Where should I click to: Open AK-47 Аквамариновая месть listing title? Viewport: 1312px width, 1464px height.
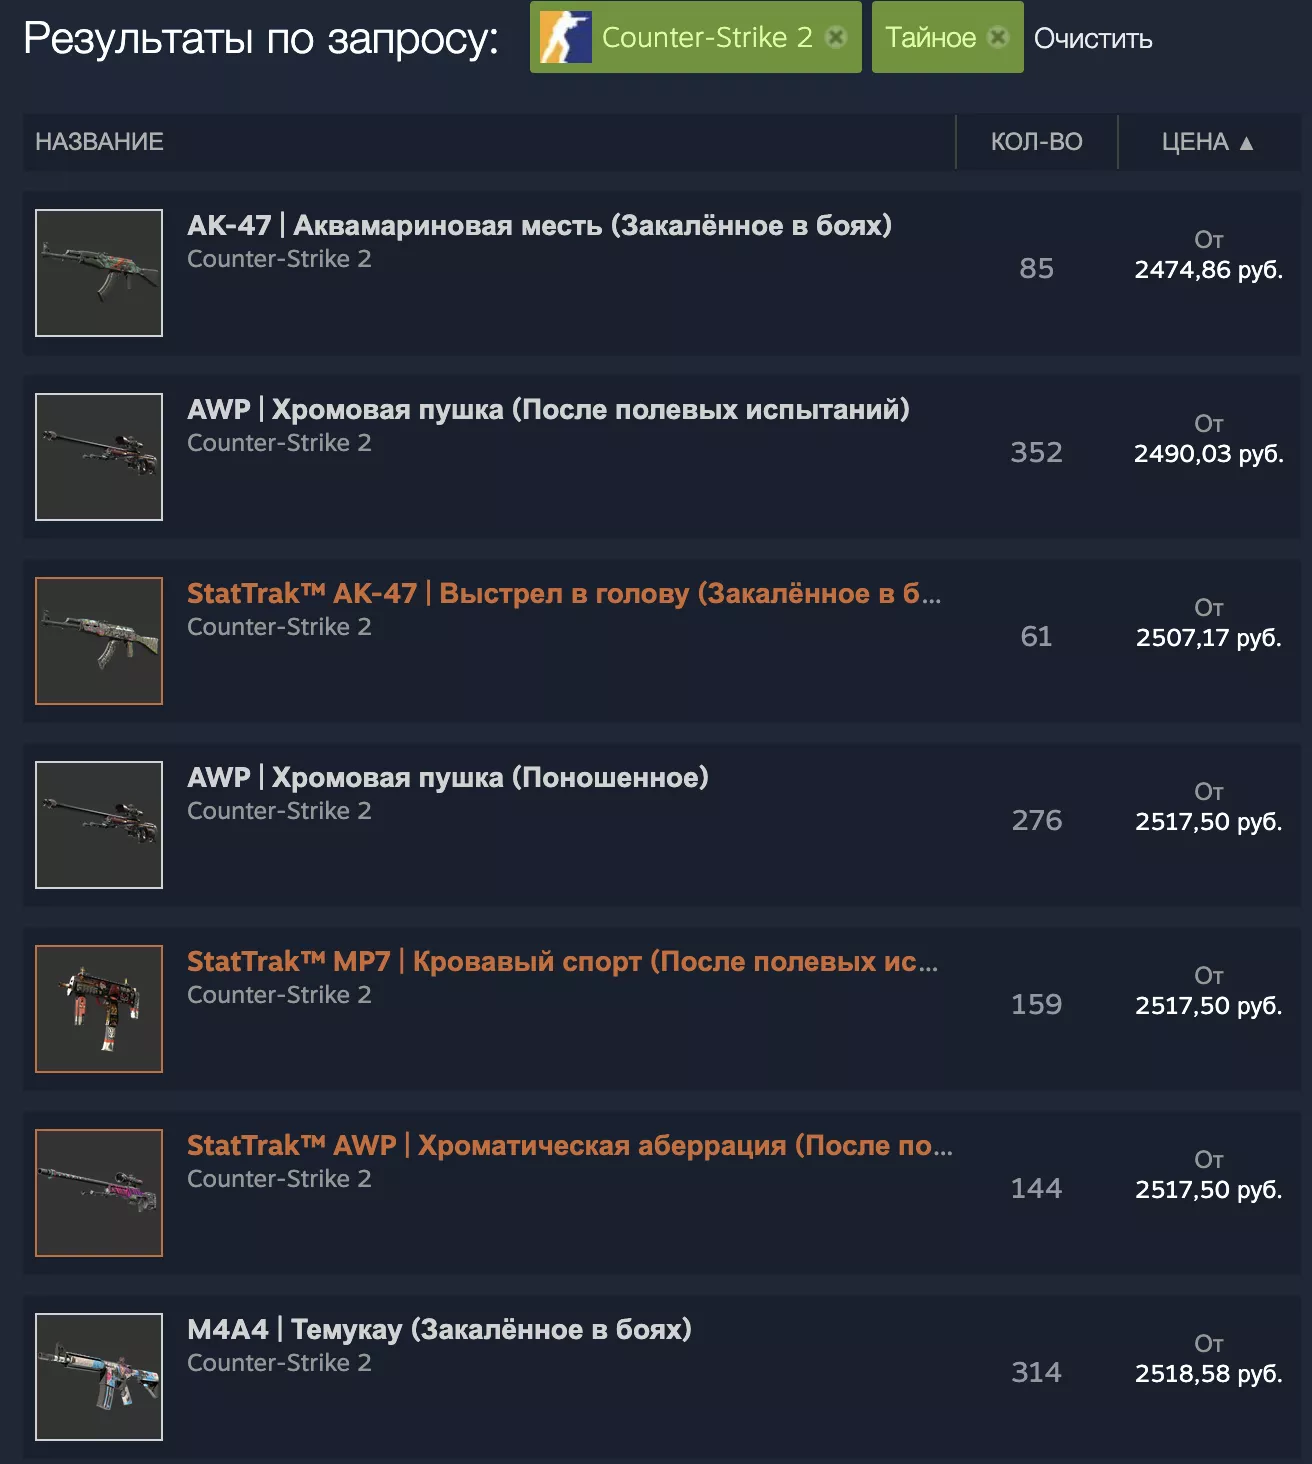click(539, 226)
